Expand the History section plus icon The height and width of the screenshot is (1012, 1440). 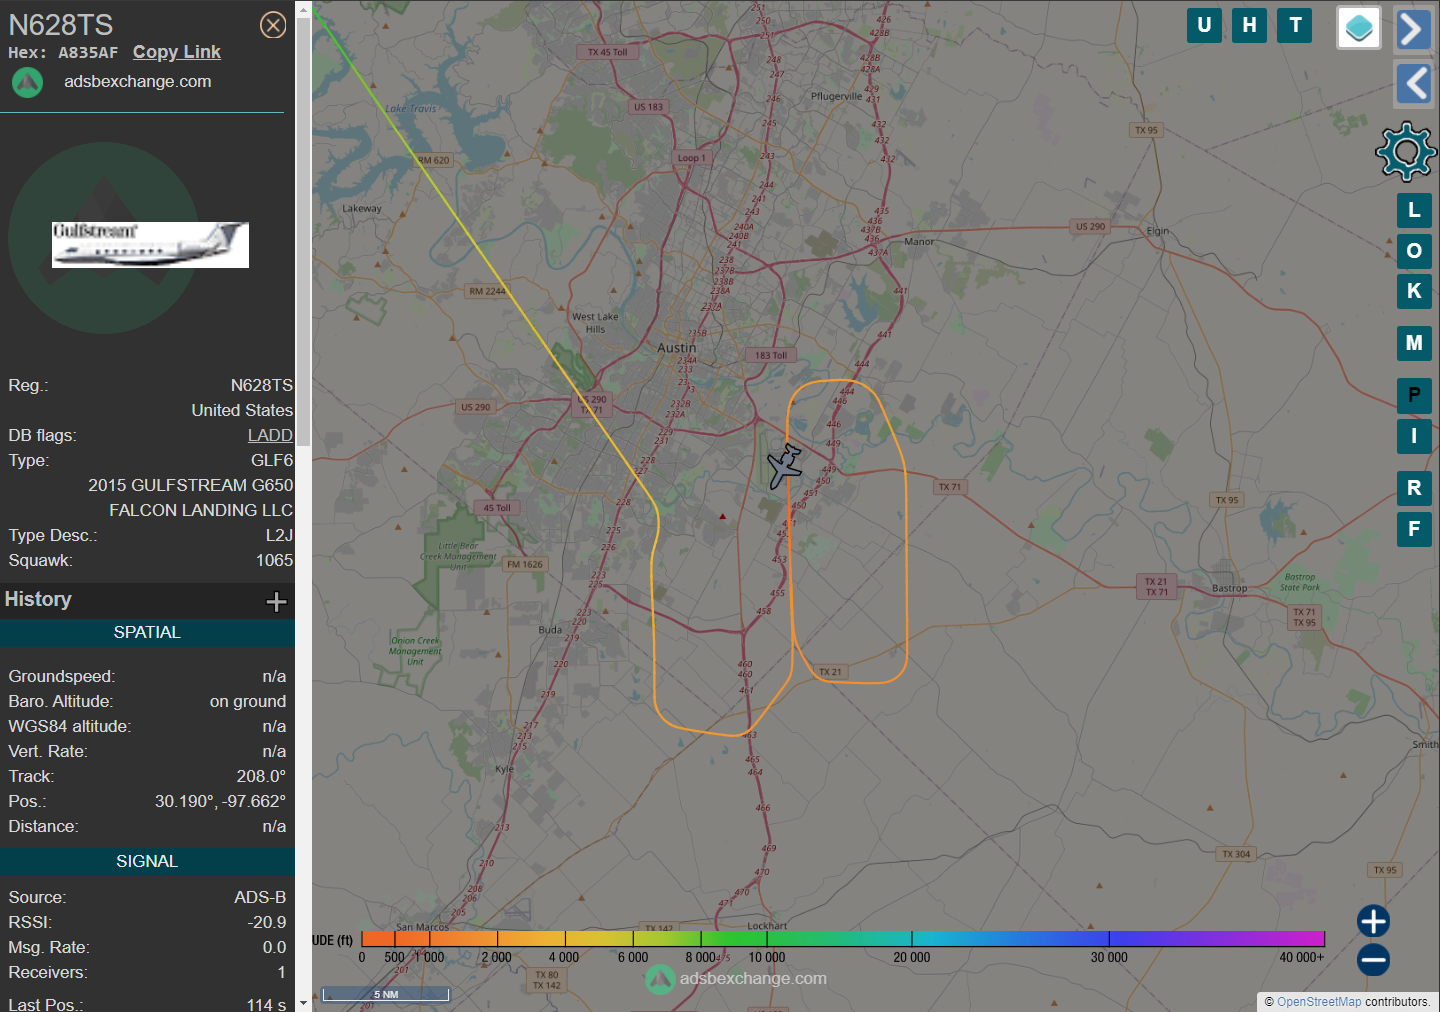pyautogui.click(x=277, y=601)
